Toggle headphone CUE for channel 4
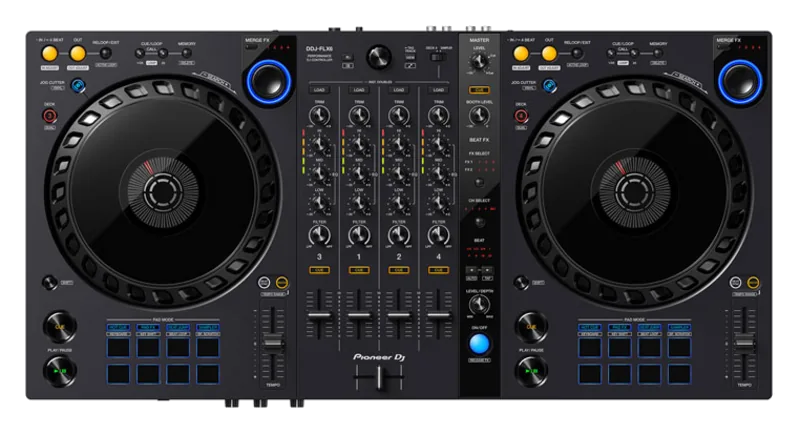The image size is (800, 433). coord(438,270)
